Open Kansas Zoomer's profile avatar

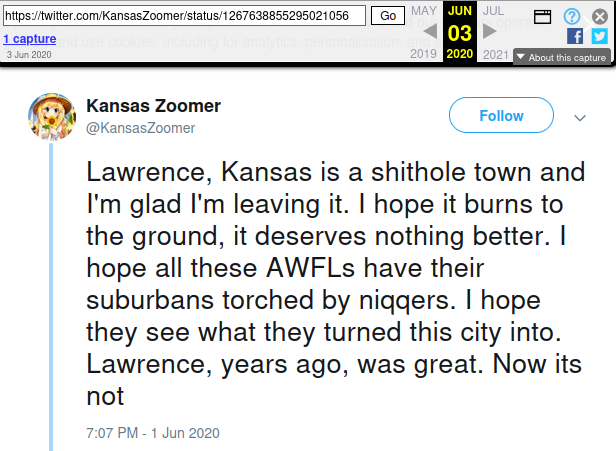(51, 118)
